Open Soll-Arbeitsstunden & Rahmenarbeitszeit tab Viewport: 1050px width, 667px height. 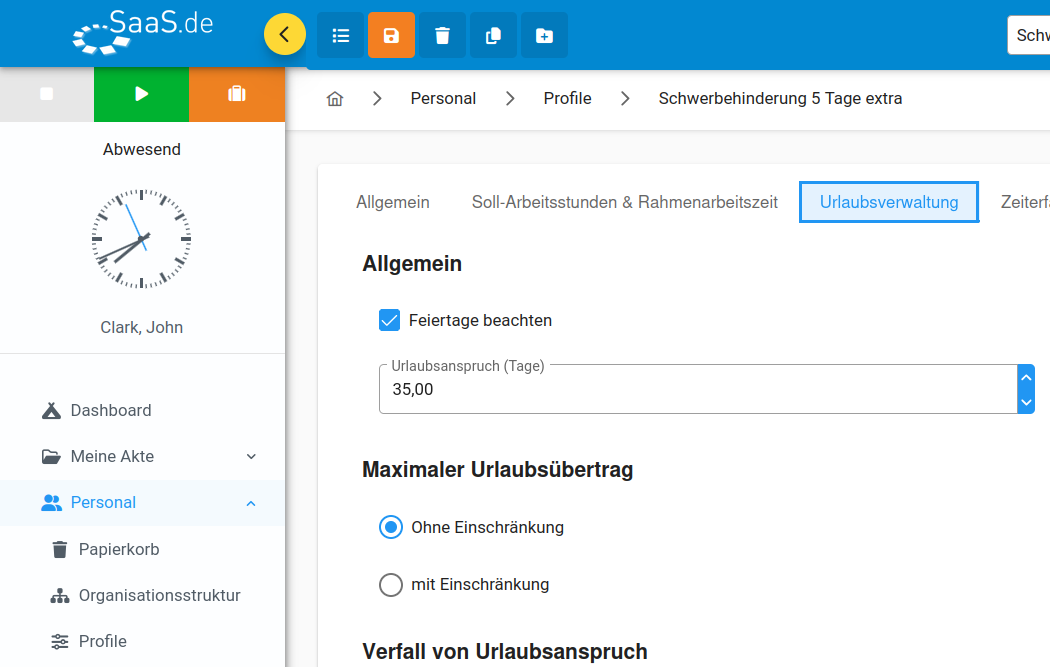coord(624,202)
